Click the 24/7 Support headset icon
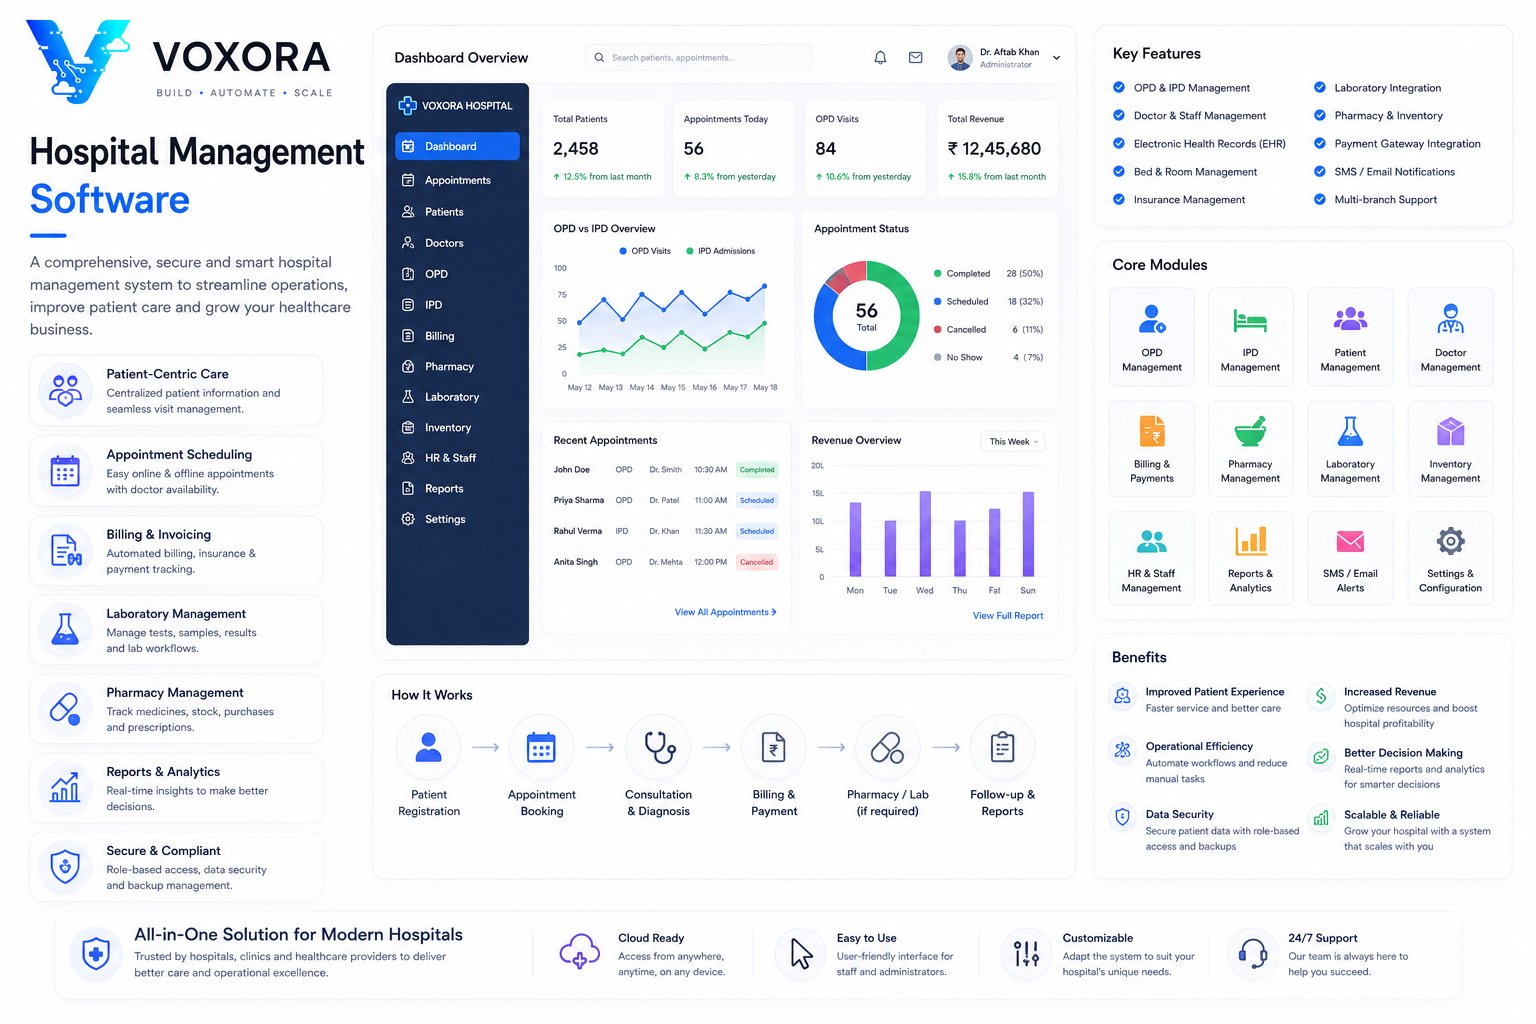Screen dimensions: 1536x1024 tap(1252, 953)
